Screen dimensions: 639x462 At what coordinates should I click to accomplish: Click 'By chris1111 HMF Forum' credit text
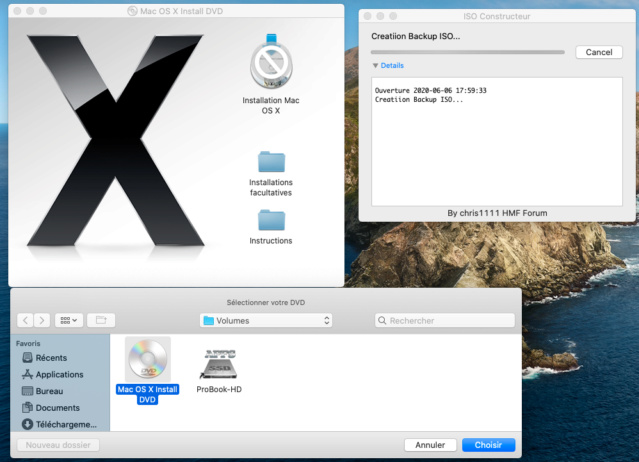coord(497,213)
